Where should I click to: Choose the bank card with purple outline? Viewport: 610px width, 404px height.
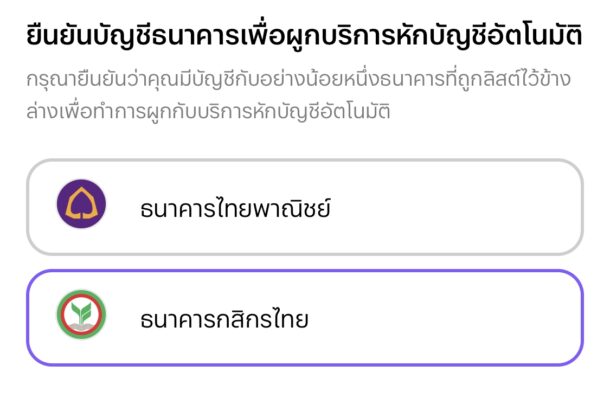(305, 318)
